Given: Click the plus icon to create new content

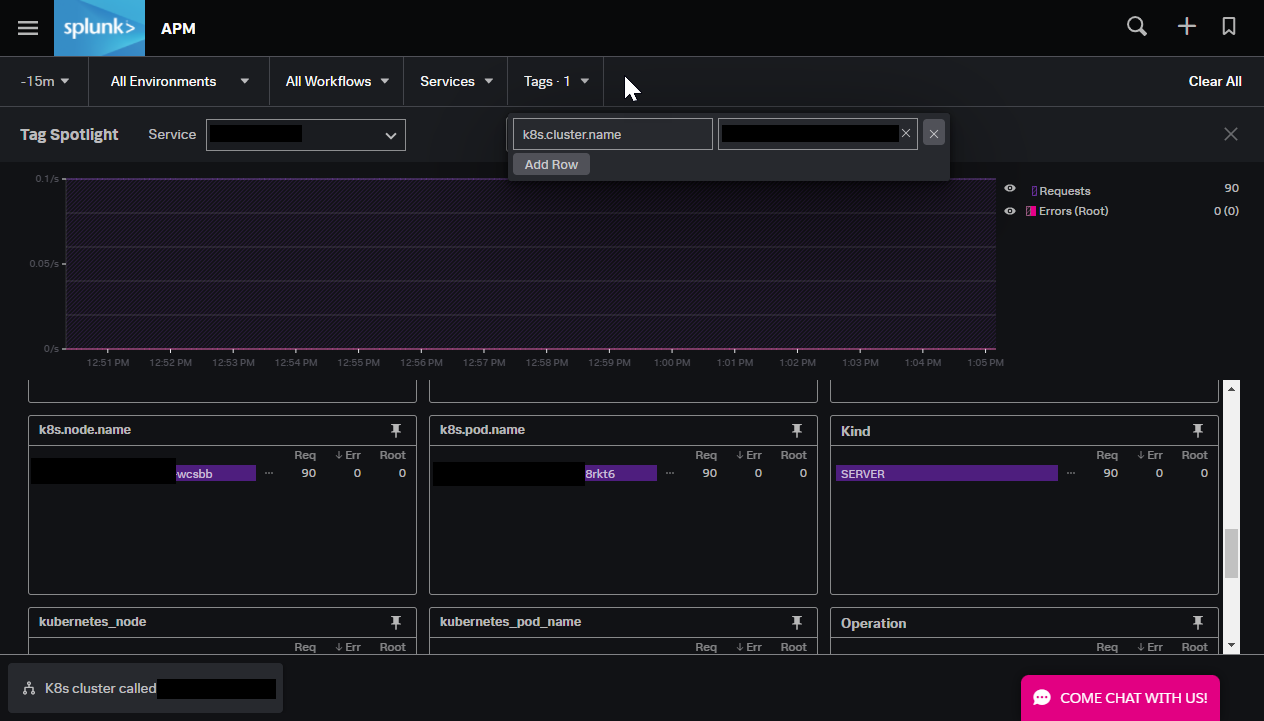Looking at the screenshot, I should 1186,27.
